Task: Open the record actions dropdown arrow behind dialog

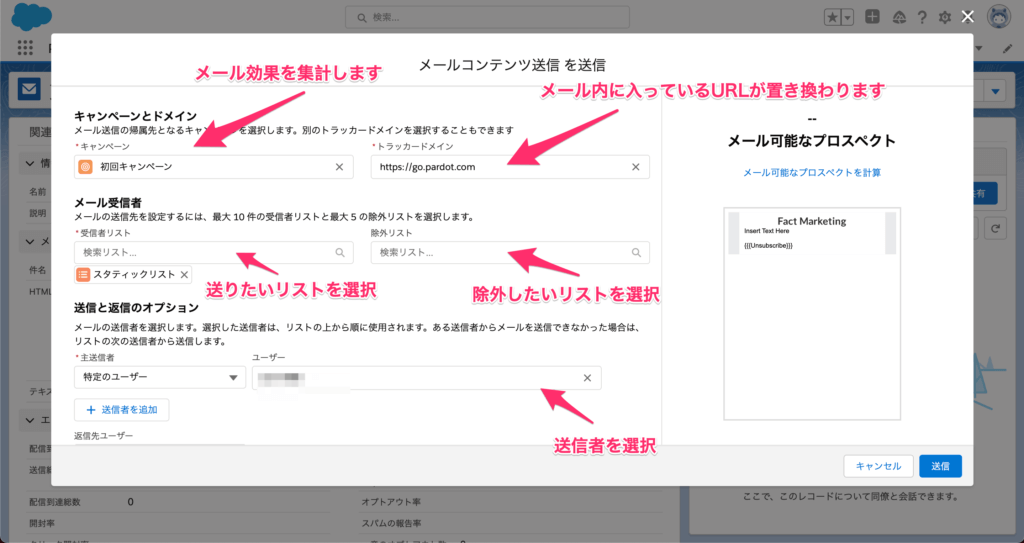Action: [x=995, y=91]
